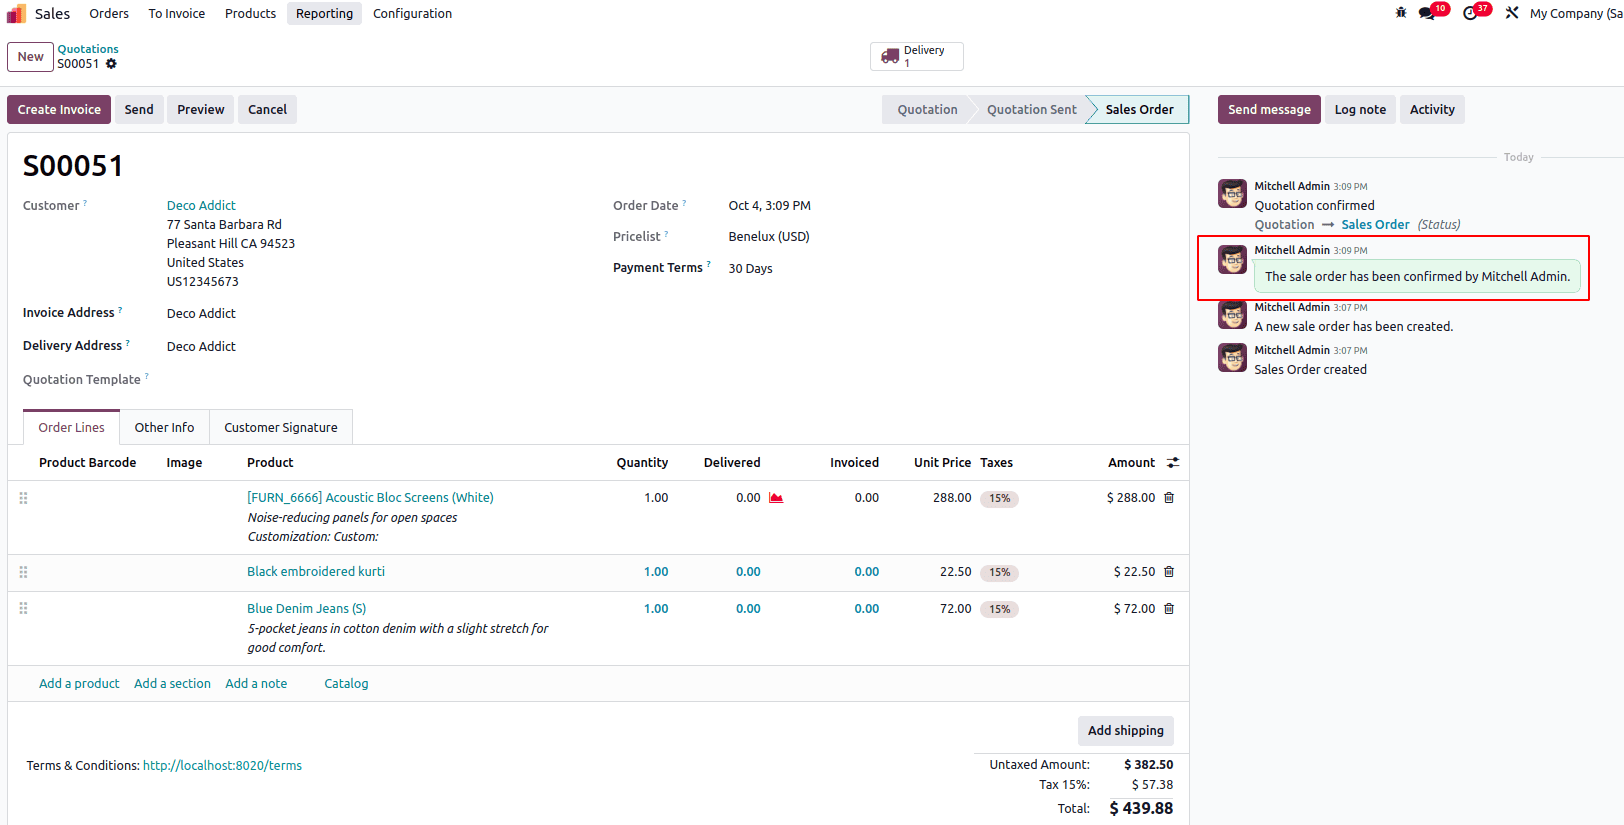Click the trash icon for Blue Denim Jeans

(1169, 609)
